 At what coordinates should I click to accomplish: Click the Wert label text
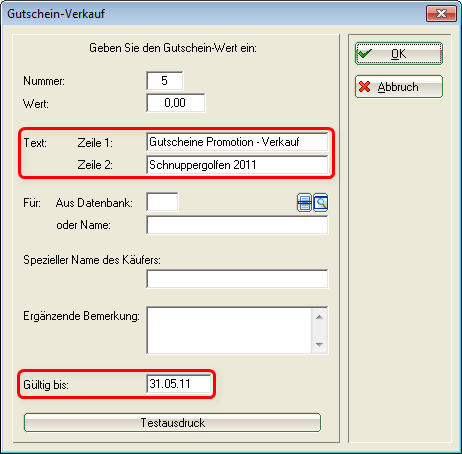[x=36, y=104]
